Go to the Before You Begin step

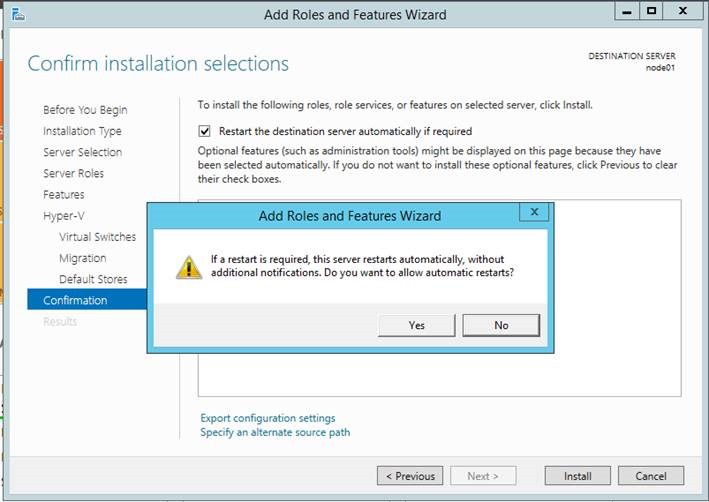[85, 110]
